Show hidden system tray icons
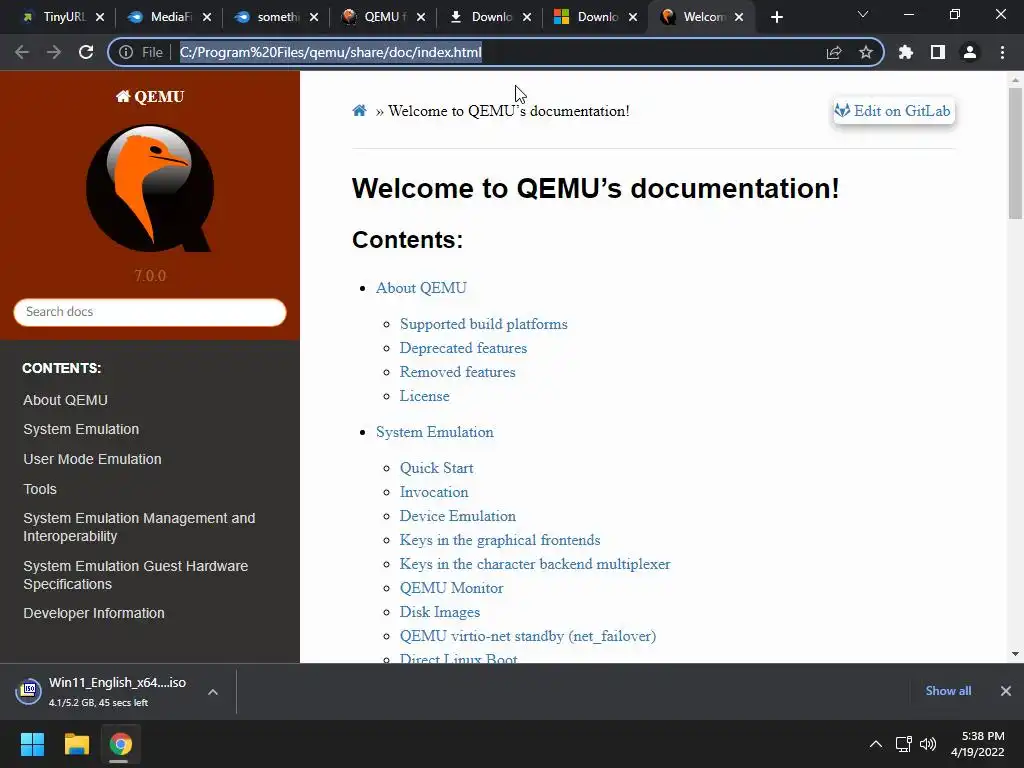The width and height of the screenshot is (1024, 768). coord(876,744)
